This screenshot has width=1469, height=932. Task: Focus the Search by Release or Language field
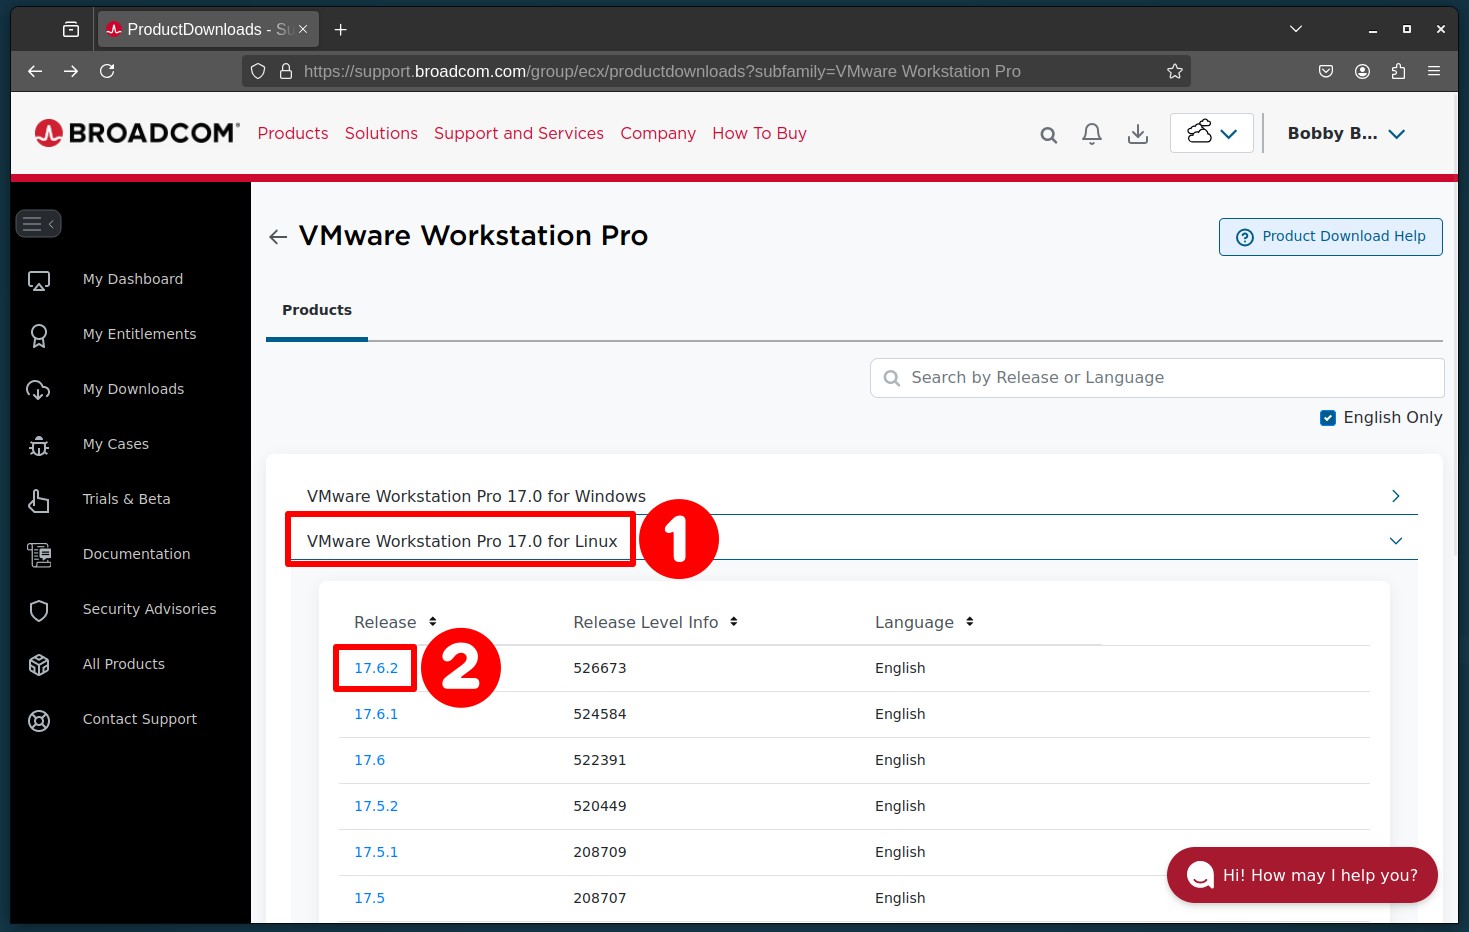click(1157, 378)
